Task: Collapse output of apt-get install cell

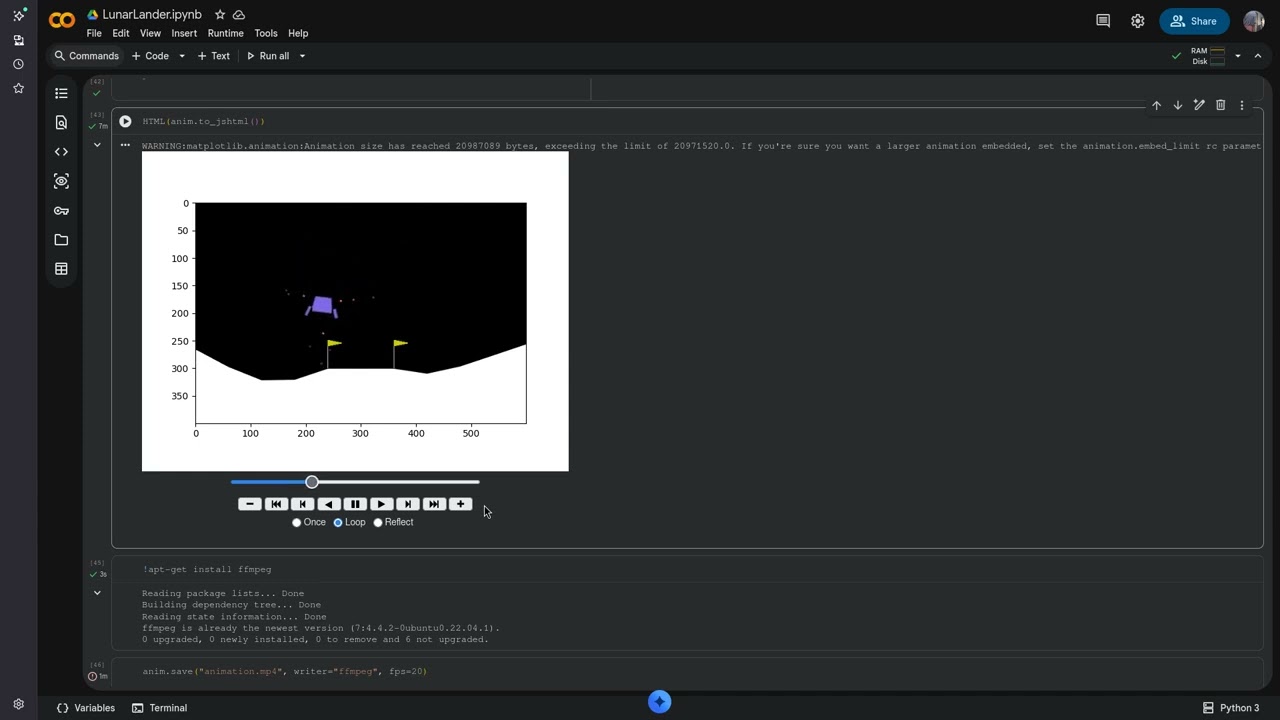Action: (97, 593)
